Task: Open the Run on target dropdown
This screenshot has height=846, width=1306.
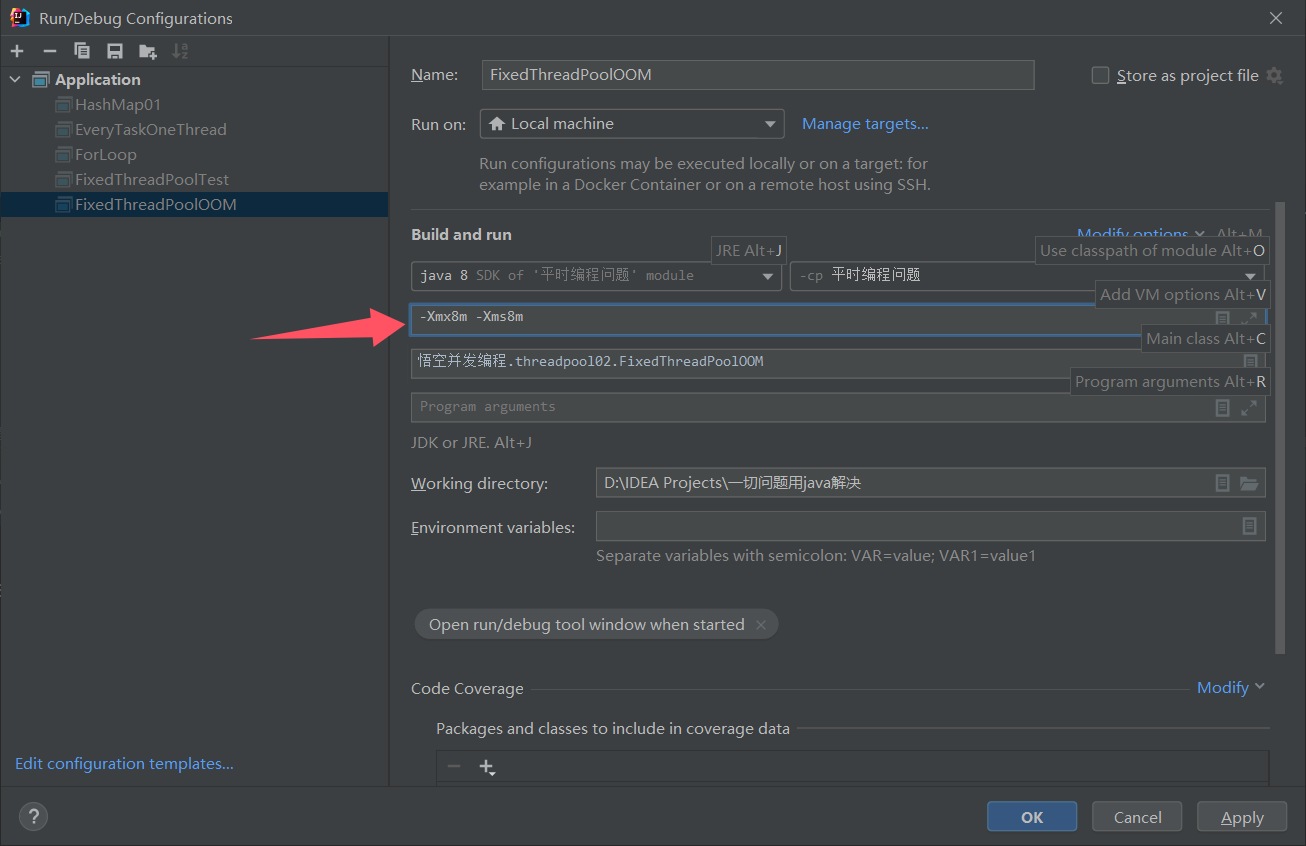Action: pyautogui.click(x=770, y=124)
